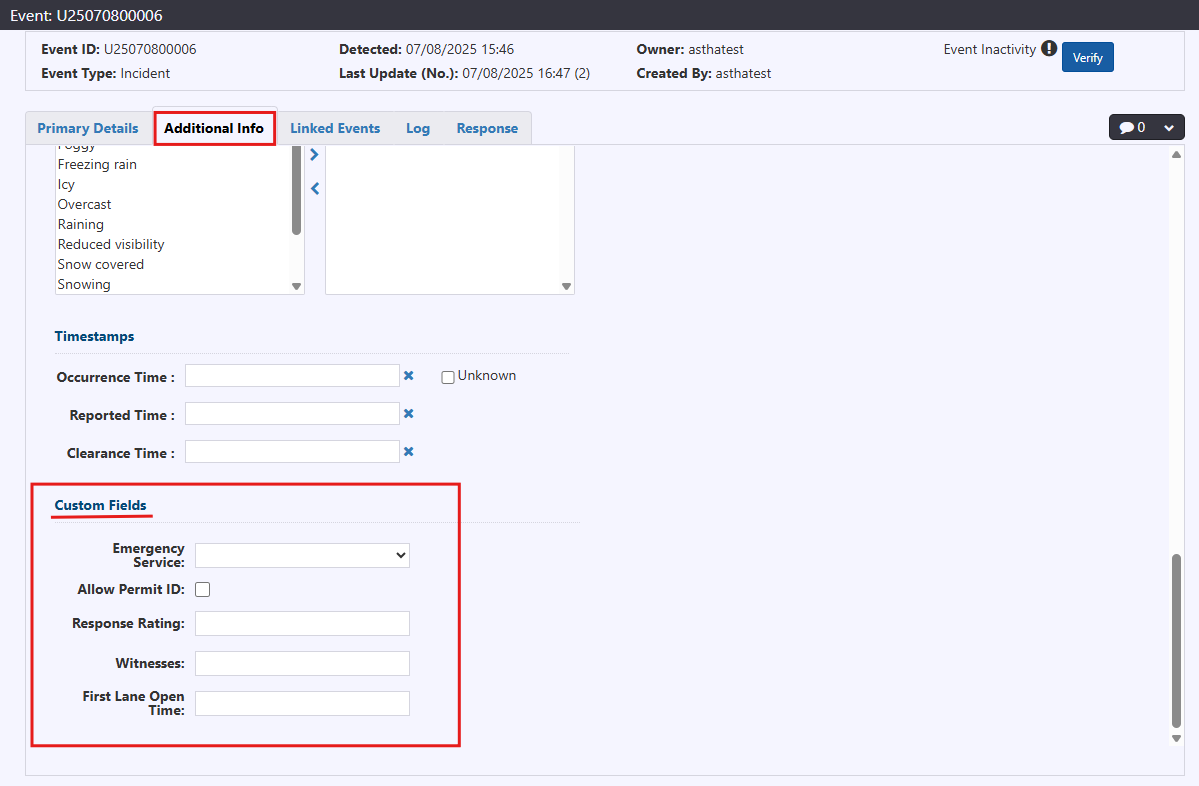1199x786 pixels.
Task: Move selected condition right with arrow icon
Action: pos(315,155)
